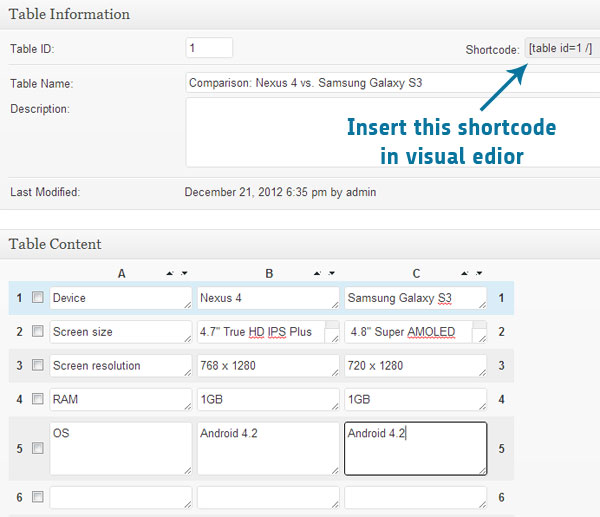This screenshot has width=600, height=517.
Task: Edit the 720 x 1280 cell
Action: 416,365
